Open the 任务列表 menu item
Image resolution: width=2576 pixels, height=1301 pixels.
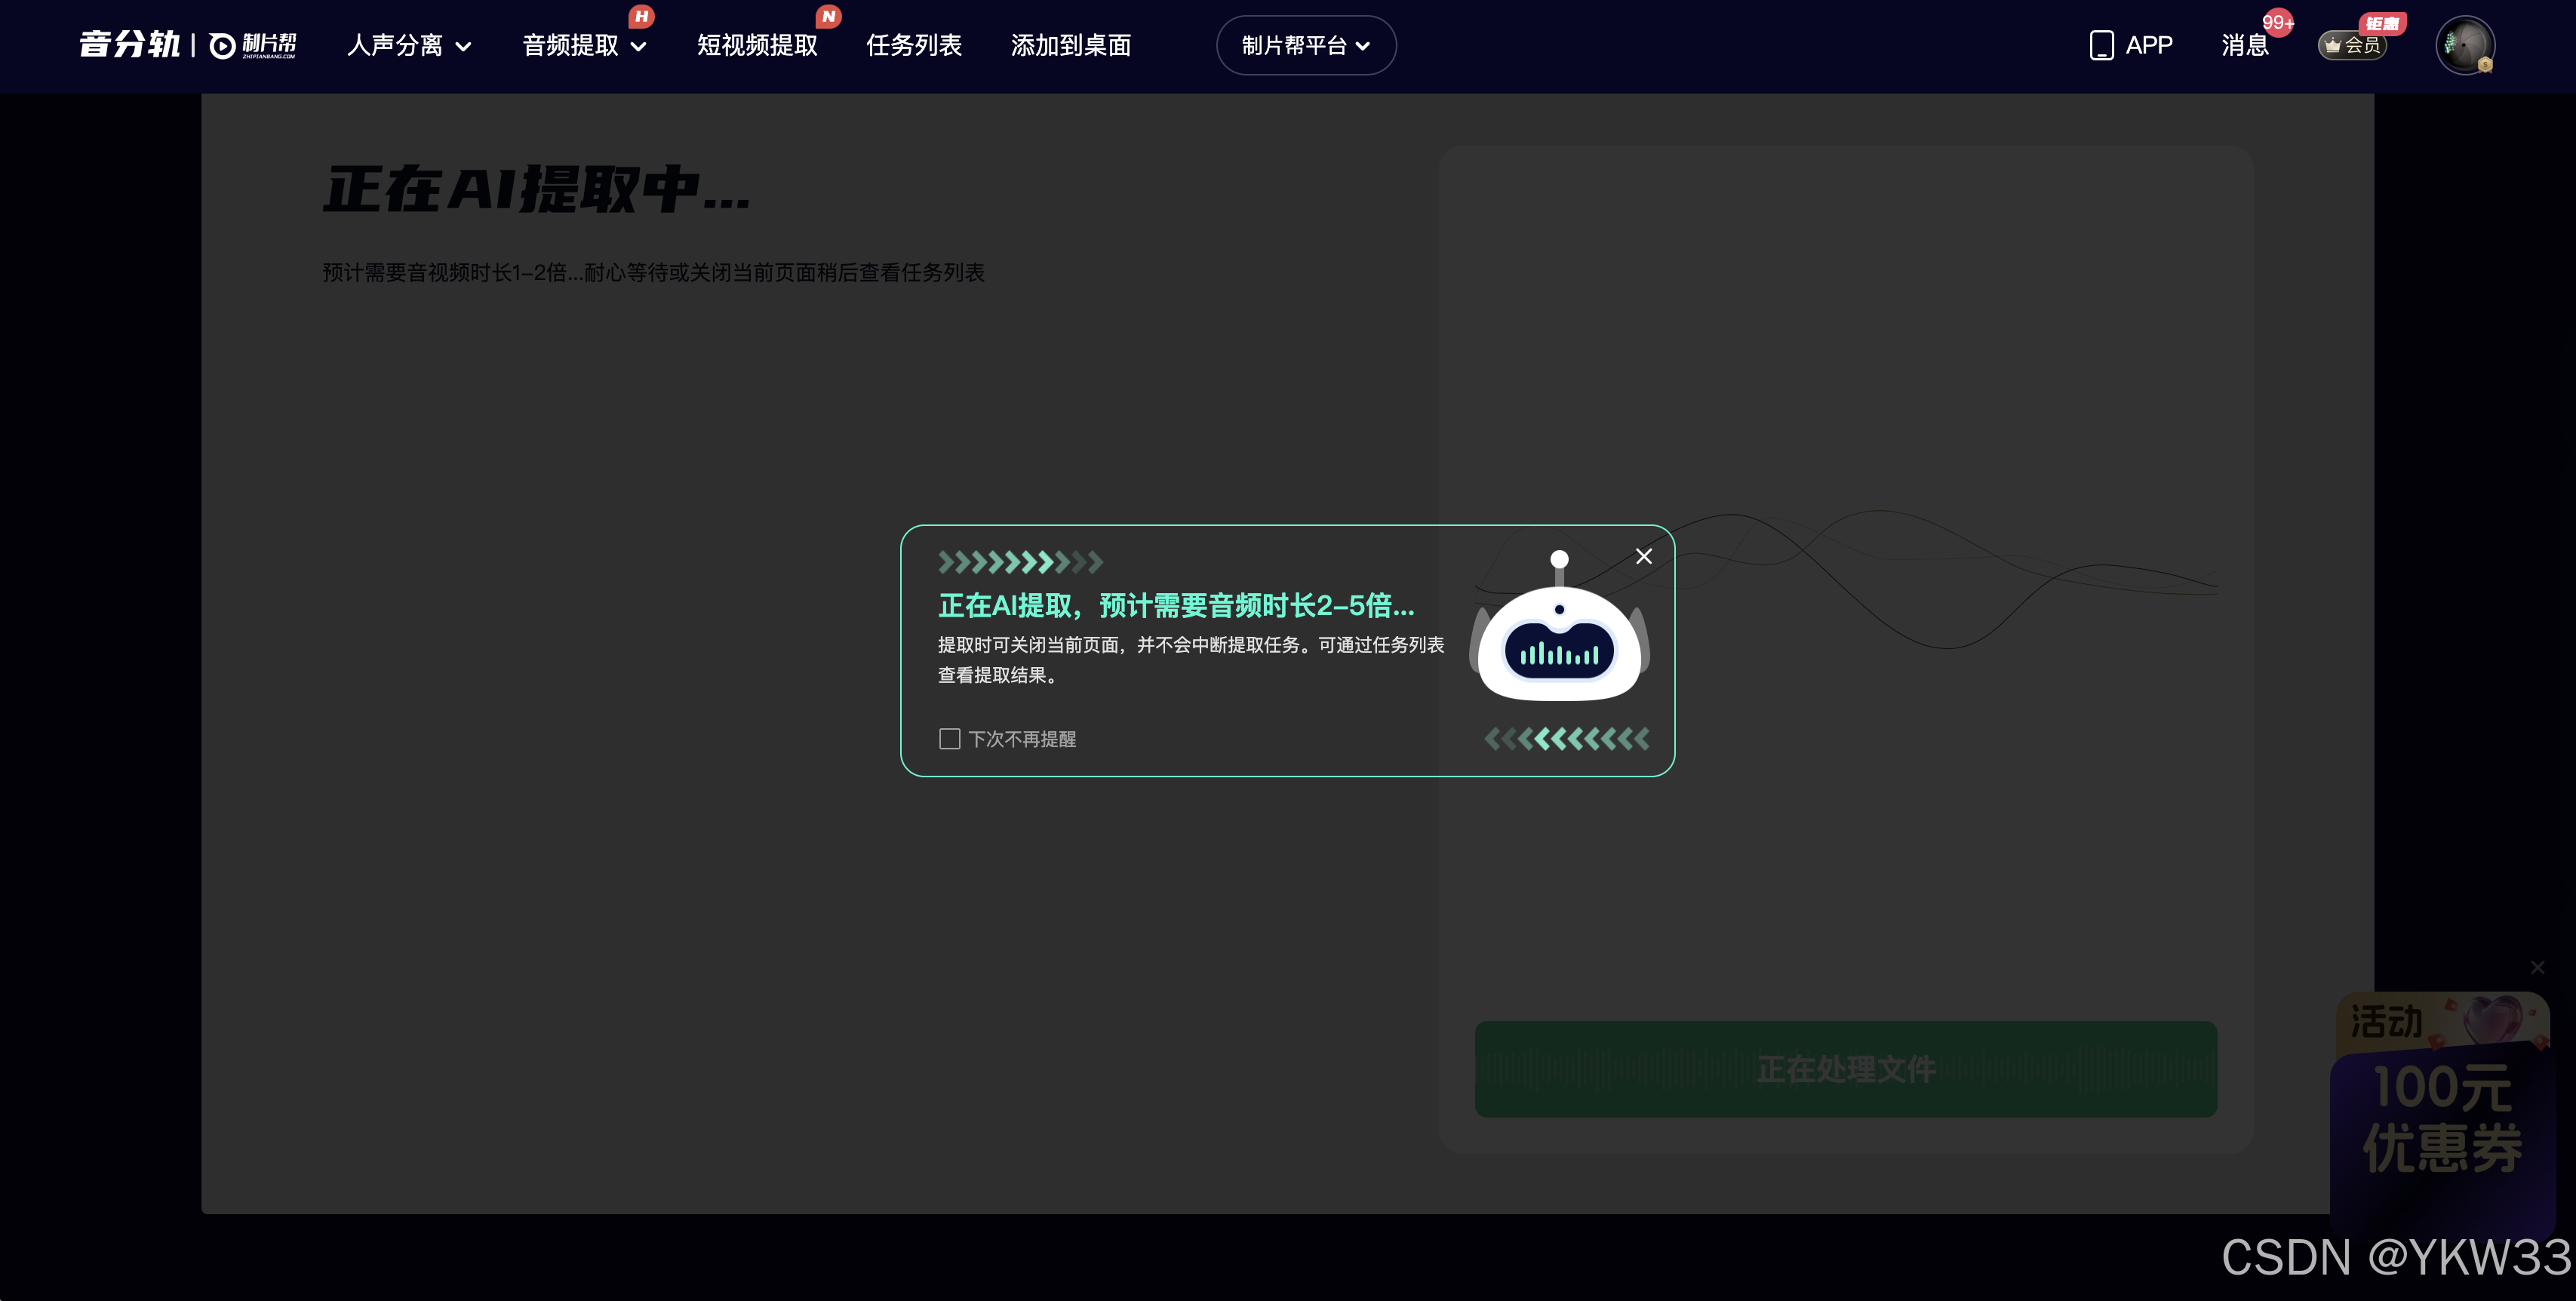point(913,45)
